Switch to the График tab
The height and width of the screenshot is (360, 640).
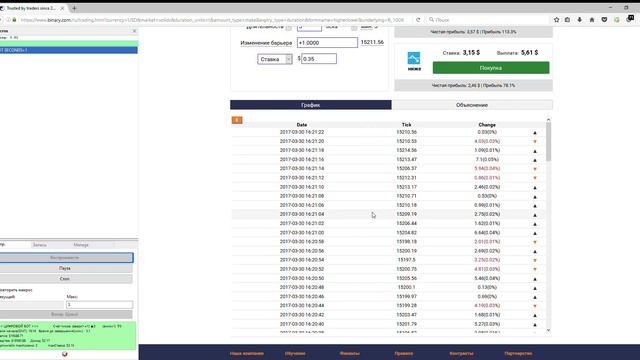pyautogui.click(x=311, y=105)
